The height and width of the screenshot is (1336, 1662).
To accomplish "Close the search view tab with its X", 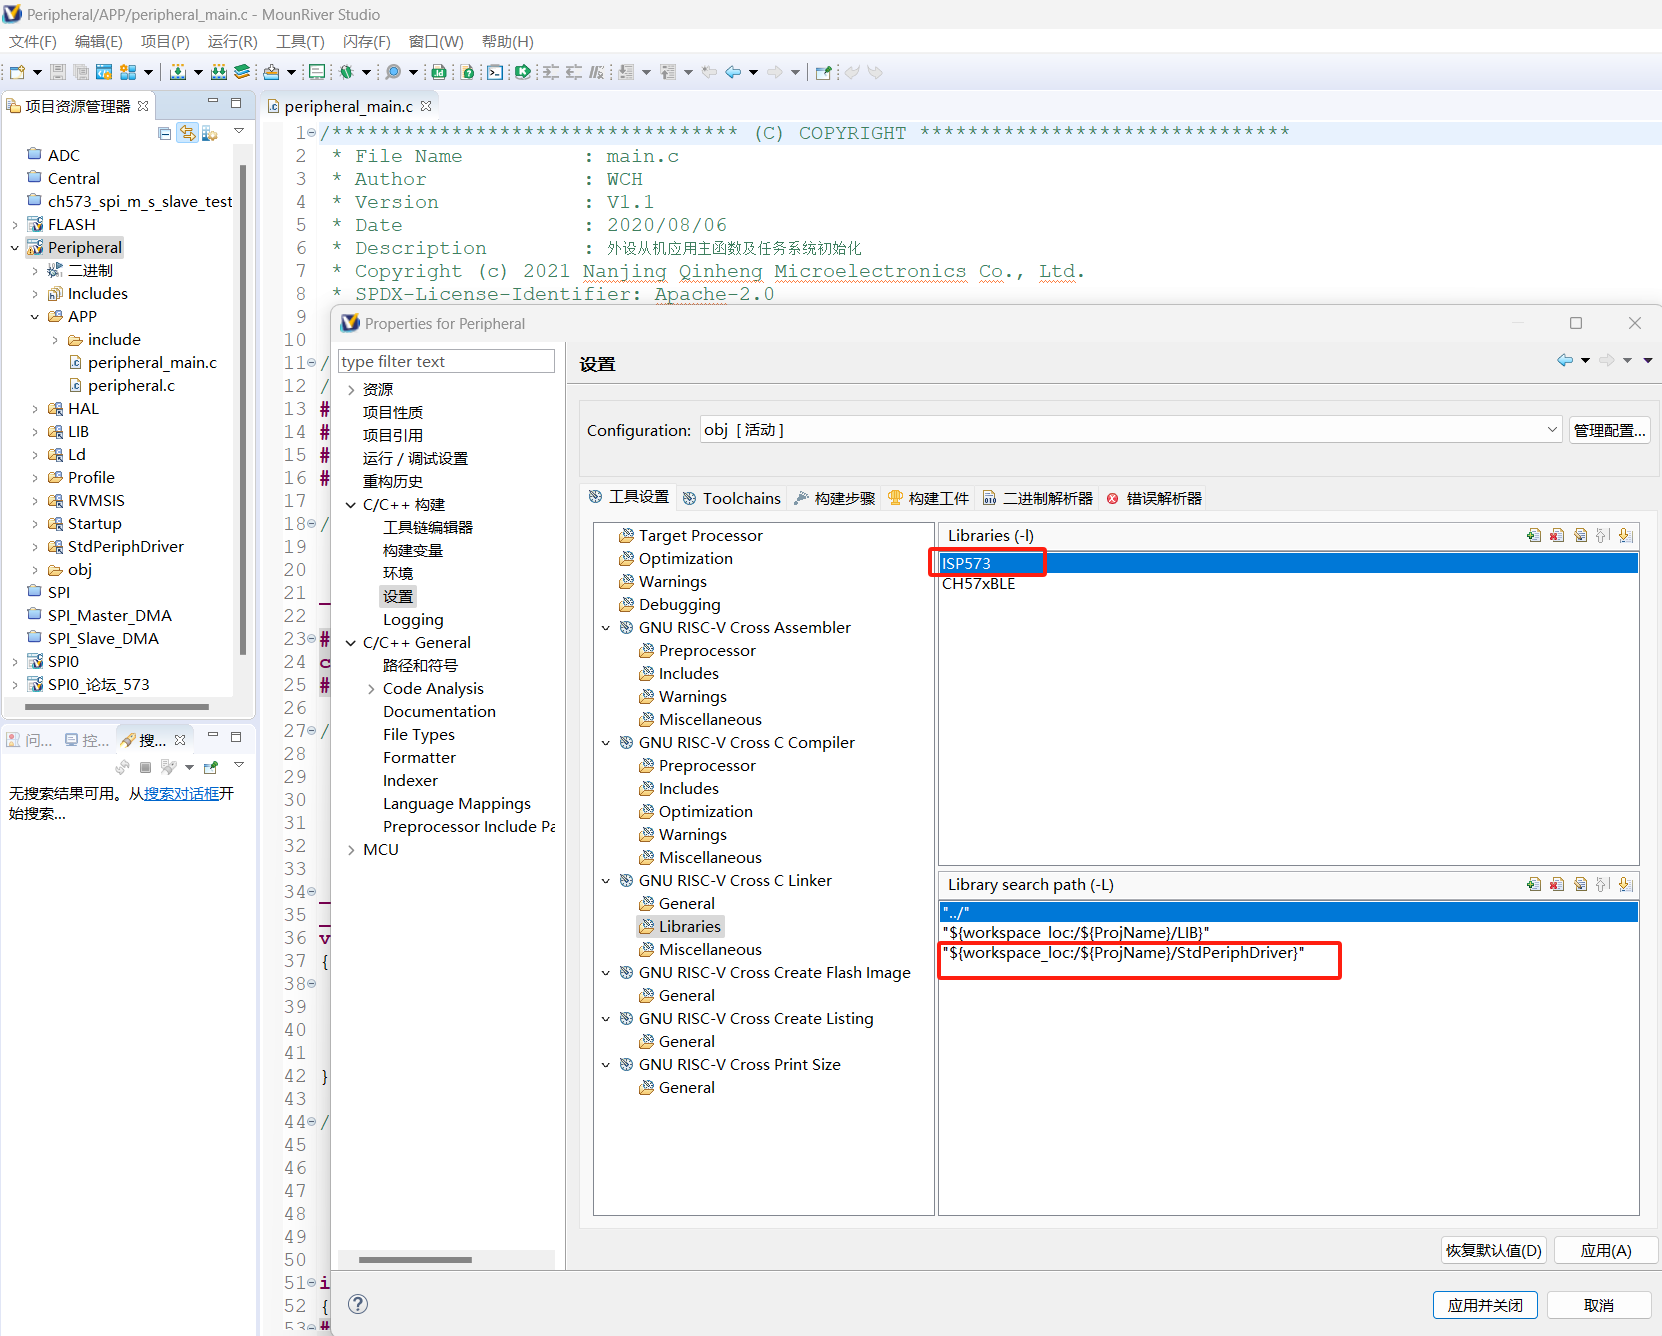I will point(180,740).
